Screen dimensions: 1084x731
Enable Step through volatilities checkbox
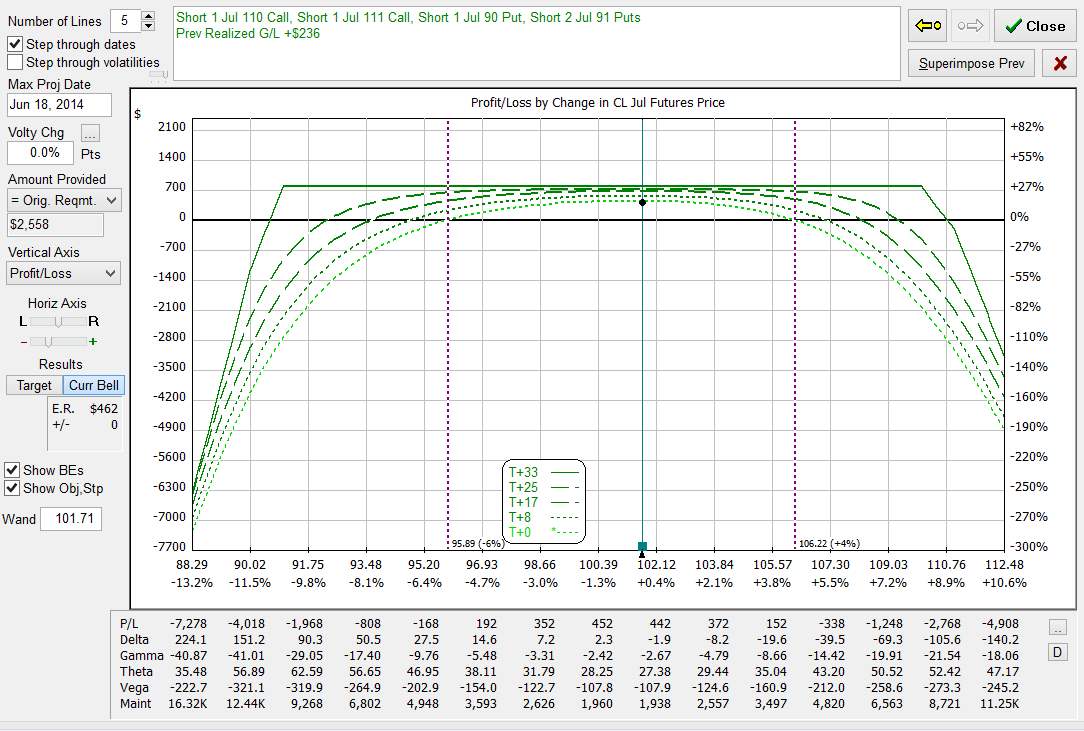tap(15, 62)
